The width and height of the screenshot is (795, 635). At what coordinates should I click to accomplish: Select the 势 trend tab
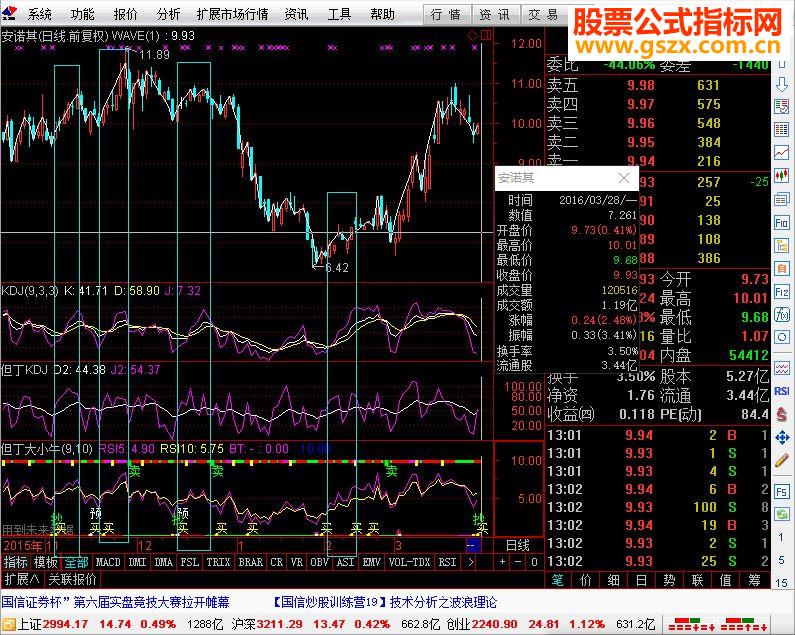click(x=669, y=580)
